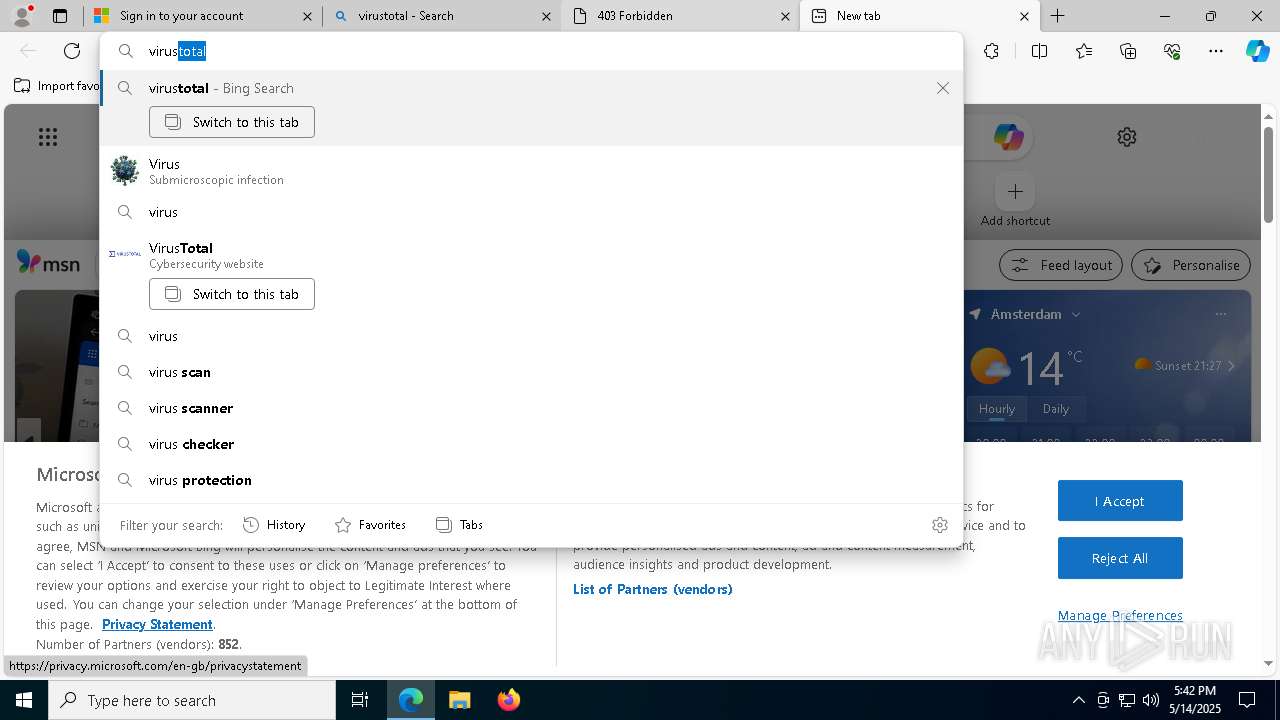Close the virustotal - Search tab

pyautogui.click(x=546, y=16)
